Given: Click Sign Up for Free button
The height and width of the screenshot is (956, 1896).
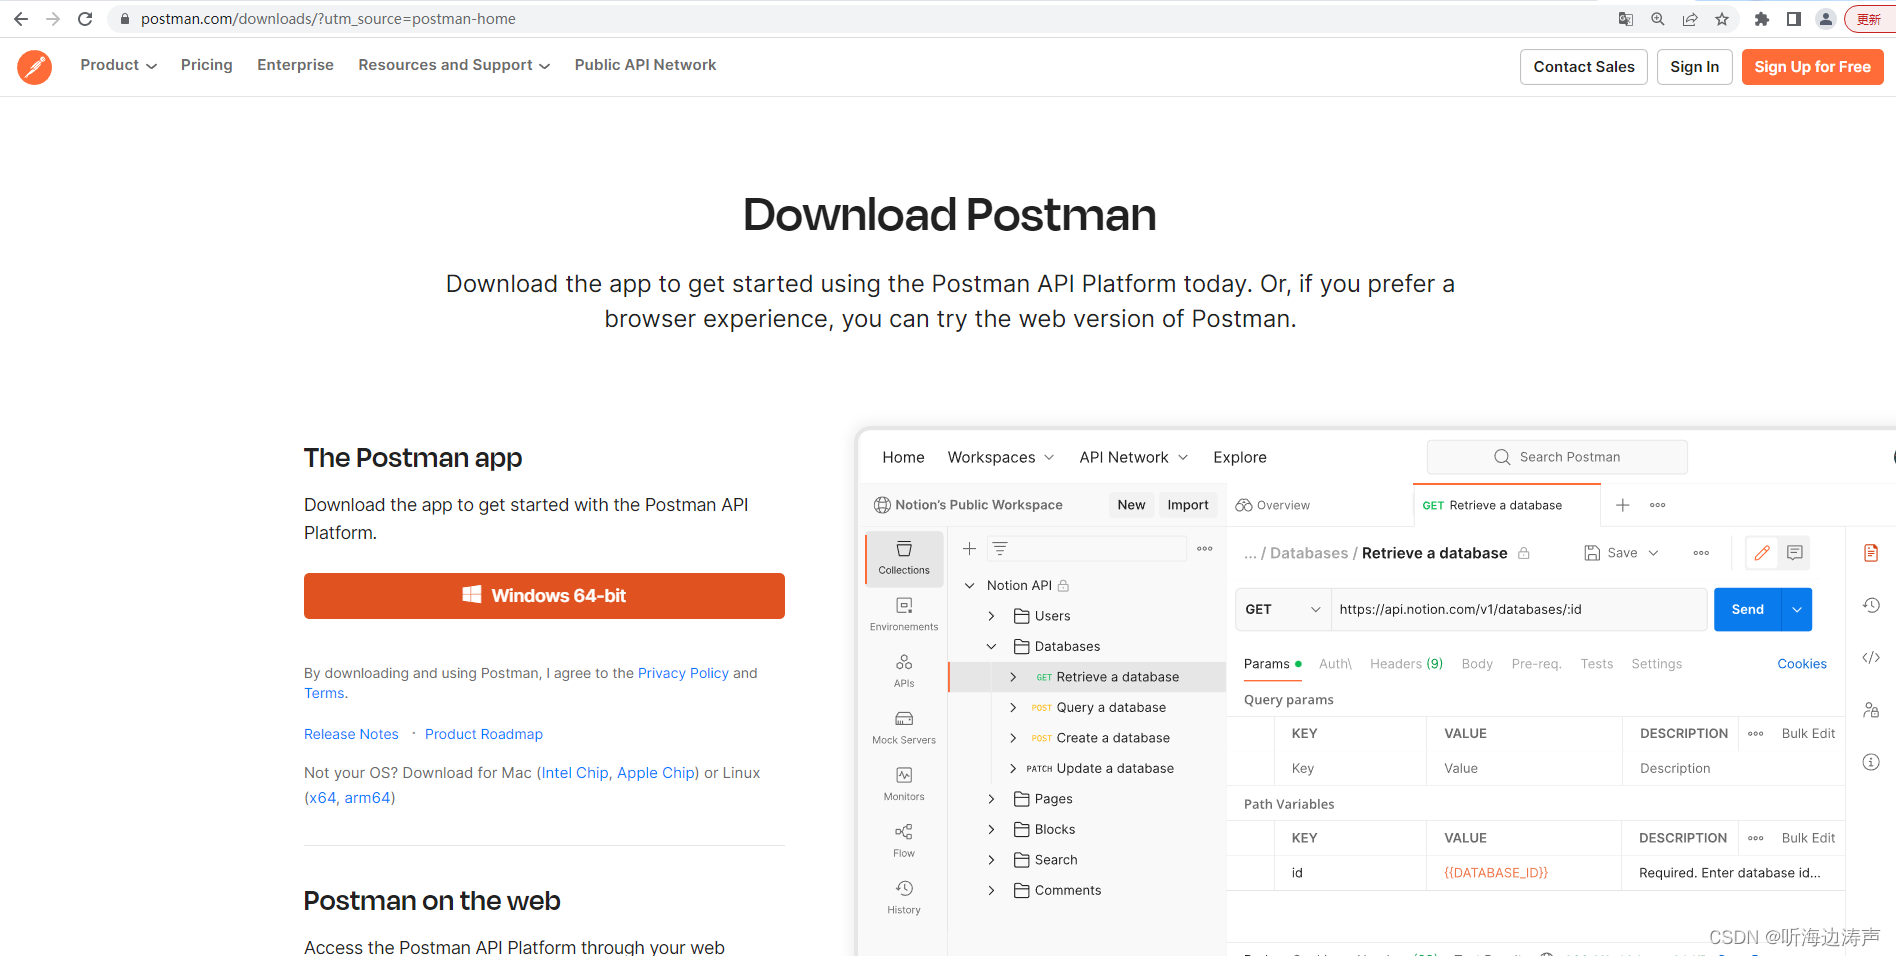Looking at the screenshot, I should pyautogui.click(x=1812, y=67).
